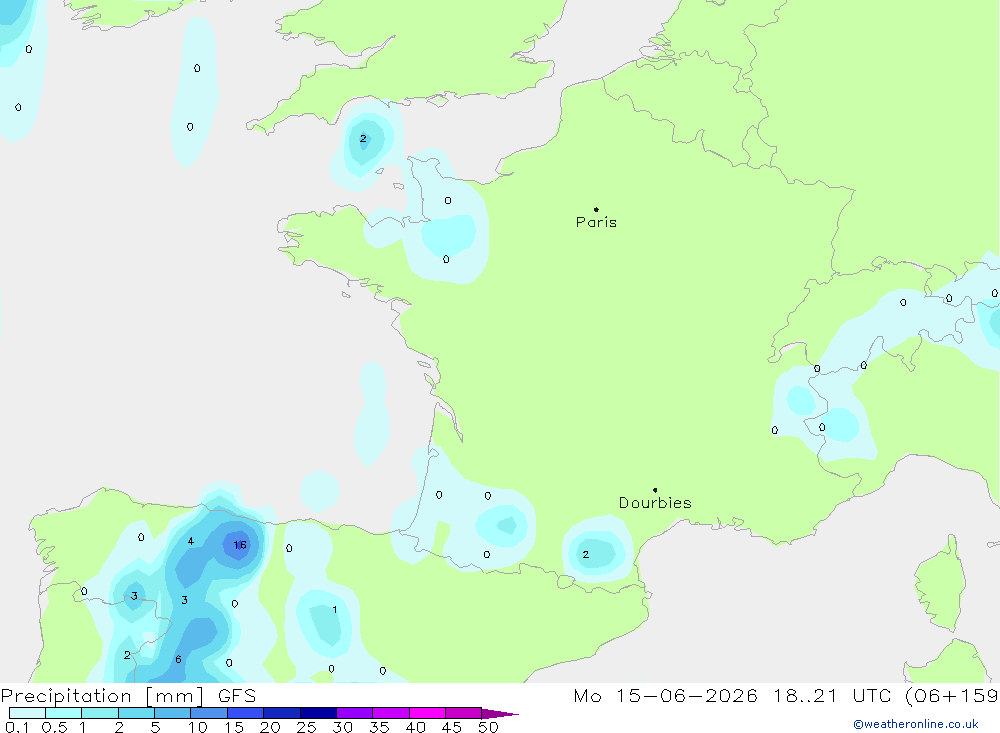Click the purple arrow tip above 50
This screenshot has width=1000, height=733.
(500, 713)
